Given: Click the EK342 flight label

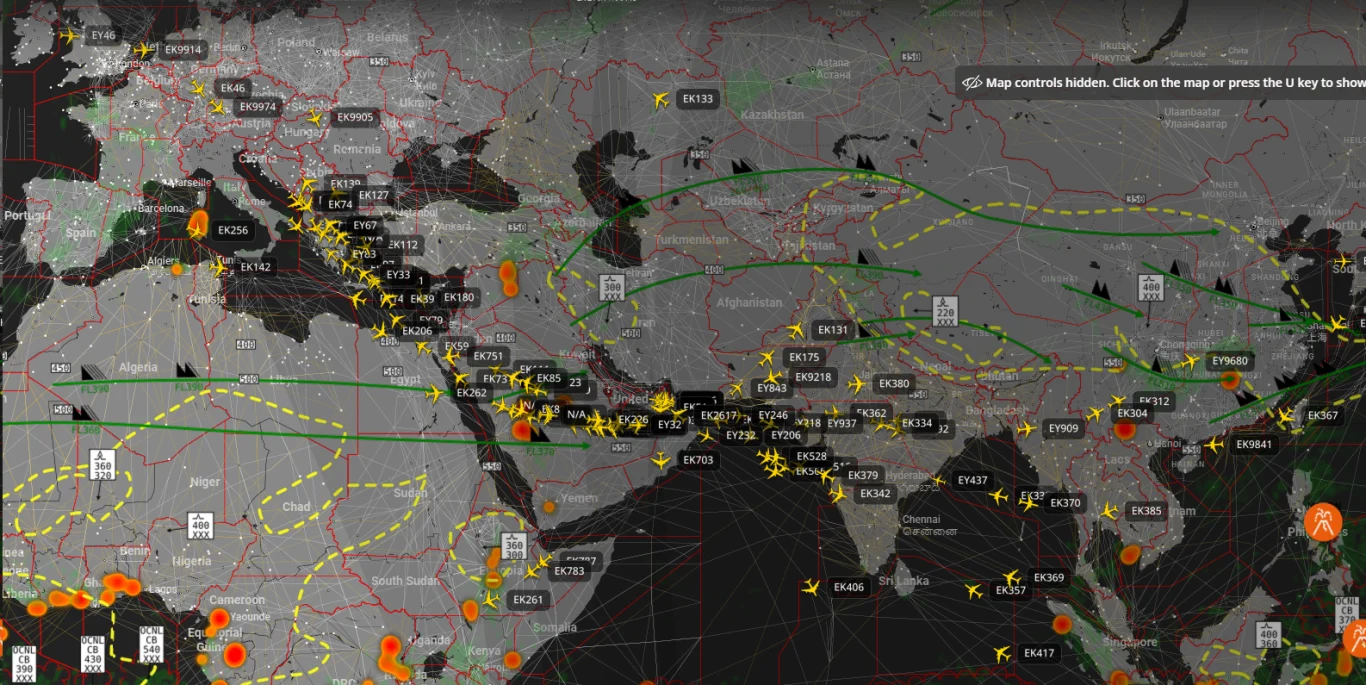Looking at the screenshot, I should [875, 493].
